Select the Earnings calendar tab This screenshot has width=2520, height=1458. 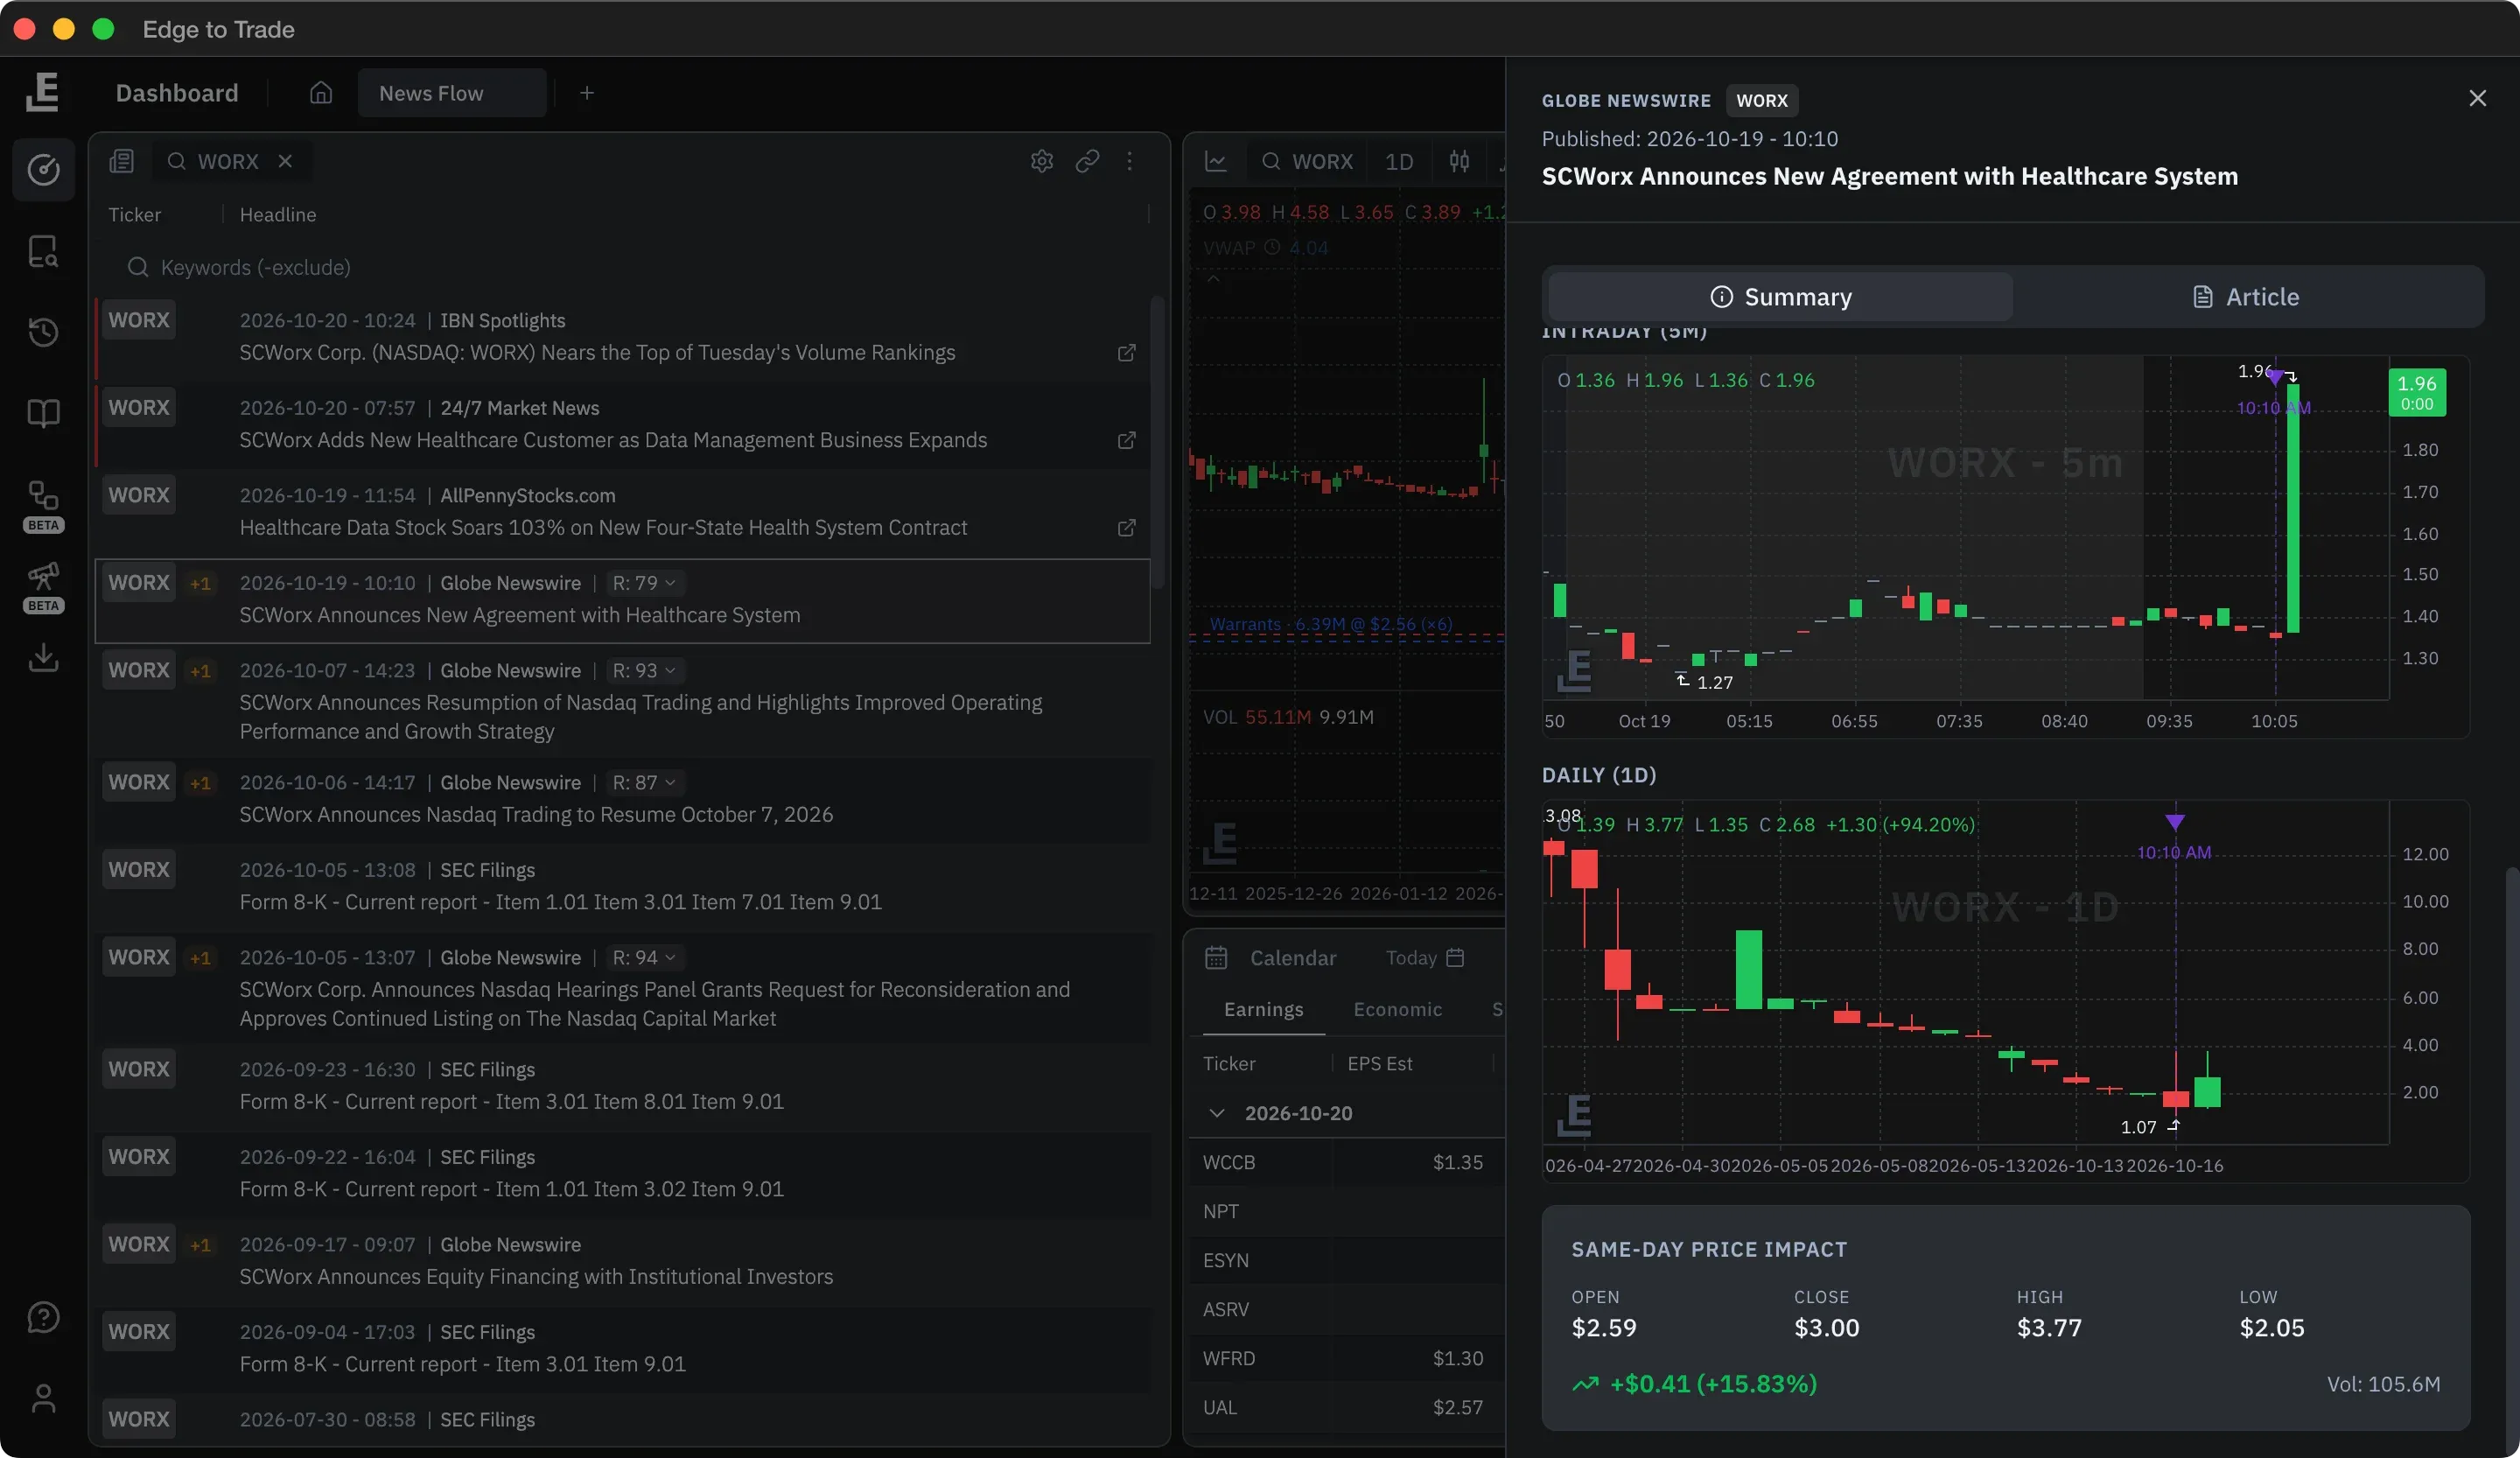1263,1010
